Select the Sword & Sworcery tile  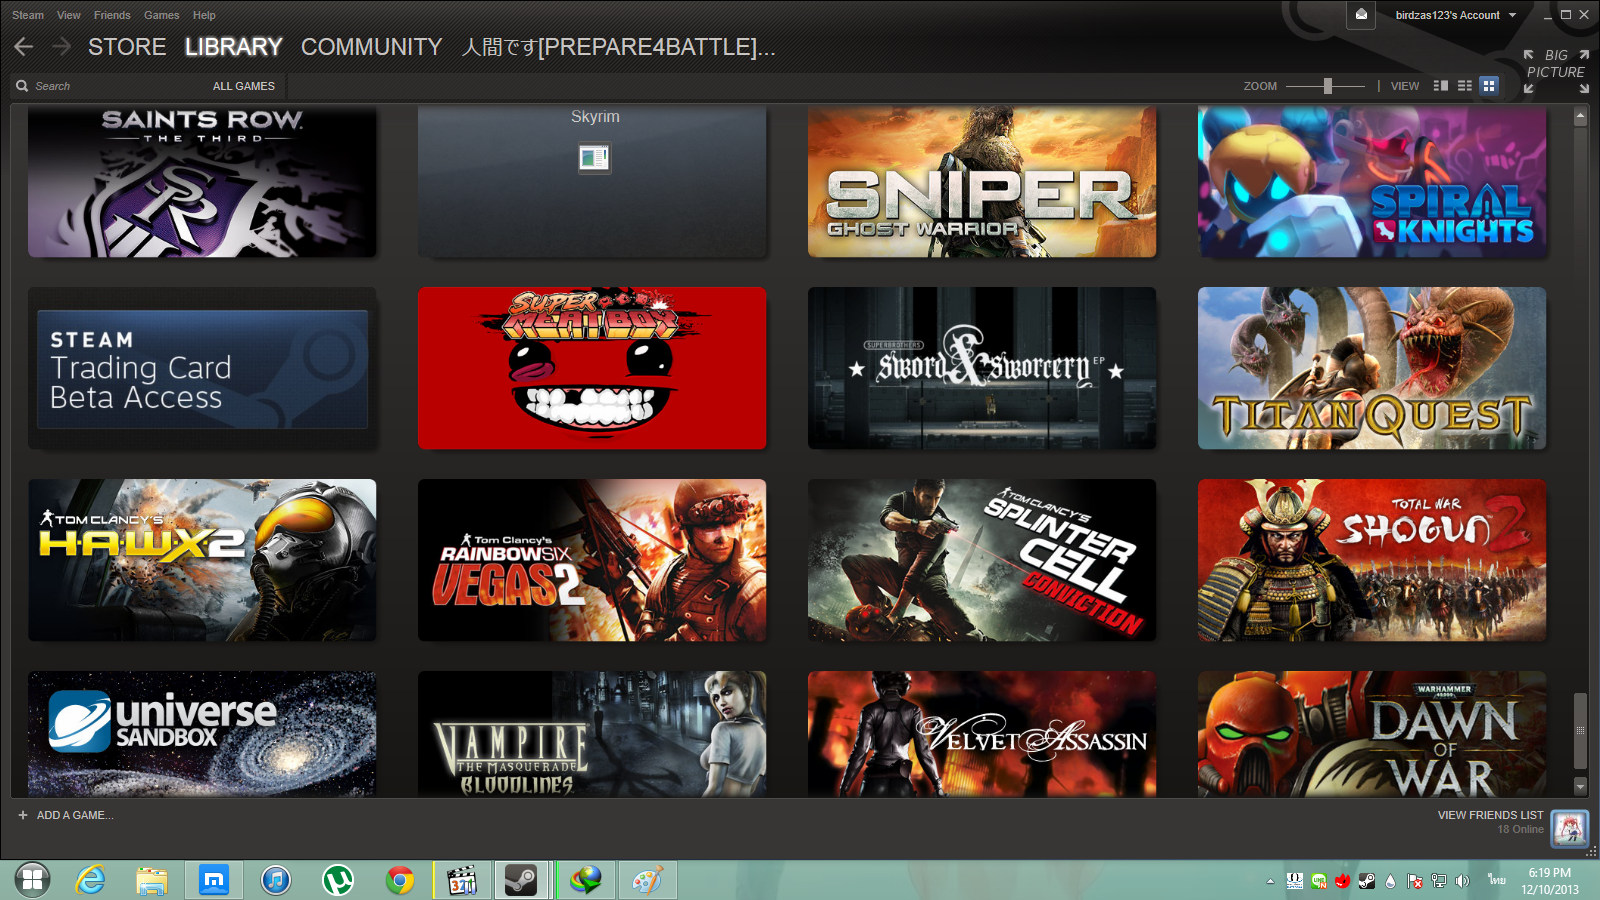click(x=982, y=368)
